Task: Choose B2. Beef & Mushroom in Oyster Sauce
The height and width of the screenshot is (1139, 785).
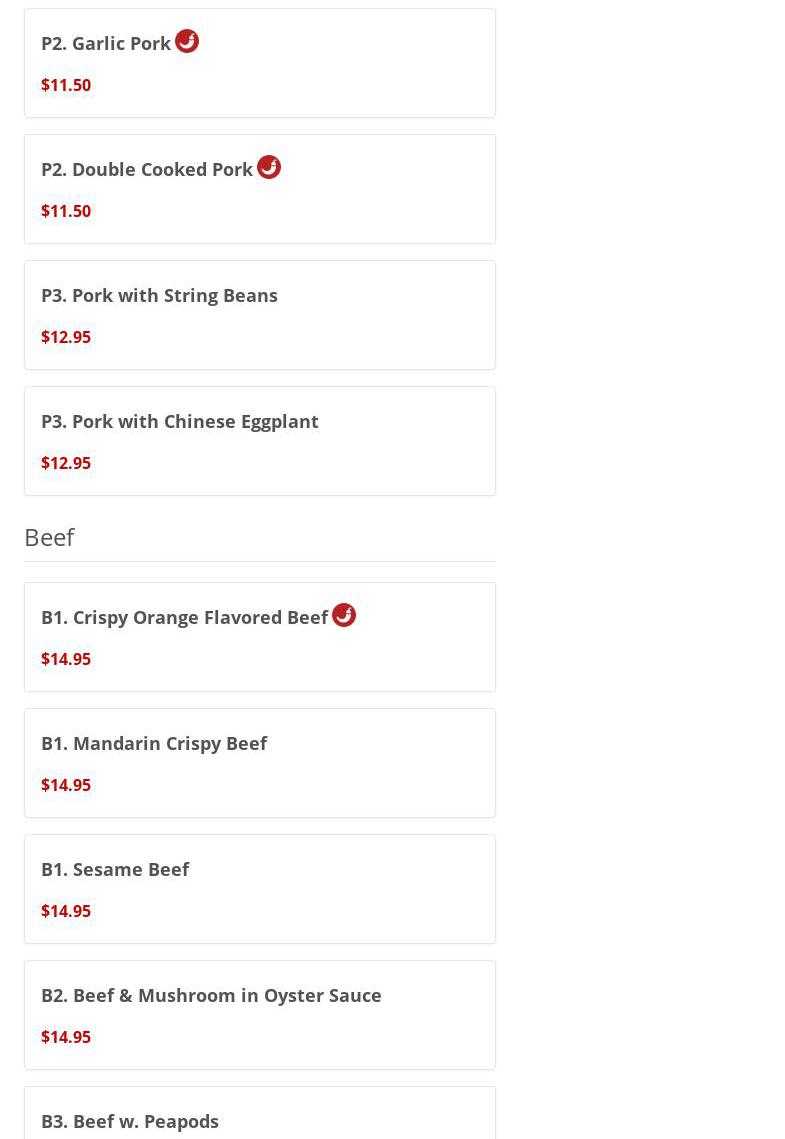Action: pyautogui.click(x=211, y=995)
